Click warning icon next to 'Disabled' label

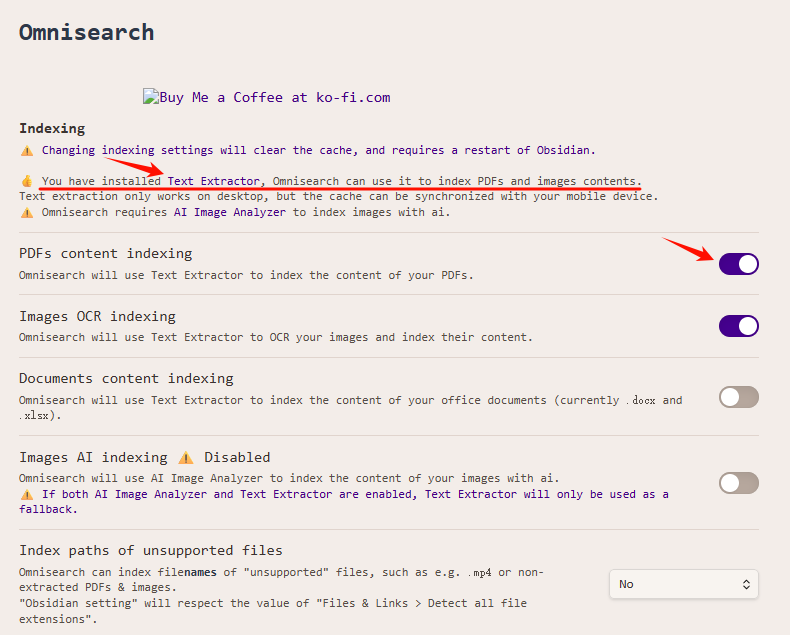point(186,457)
